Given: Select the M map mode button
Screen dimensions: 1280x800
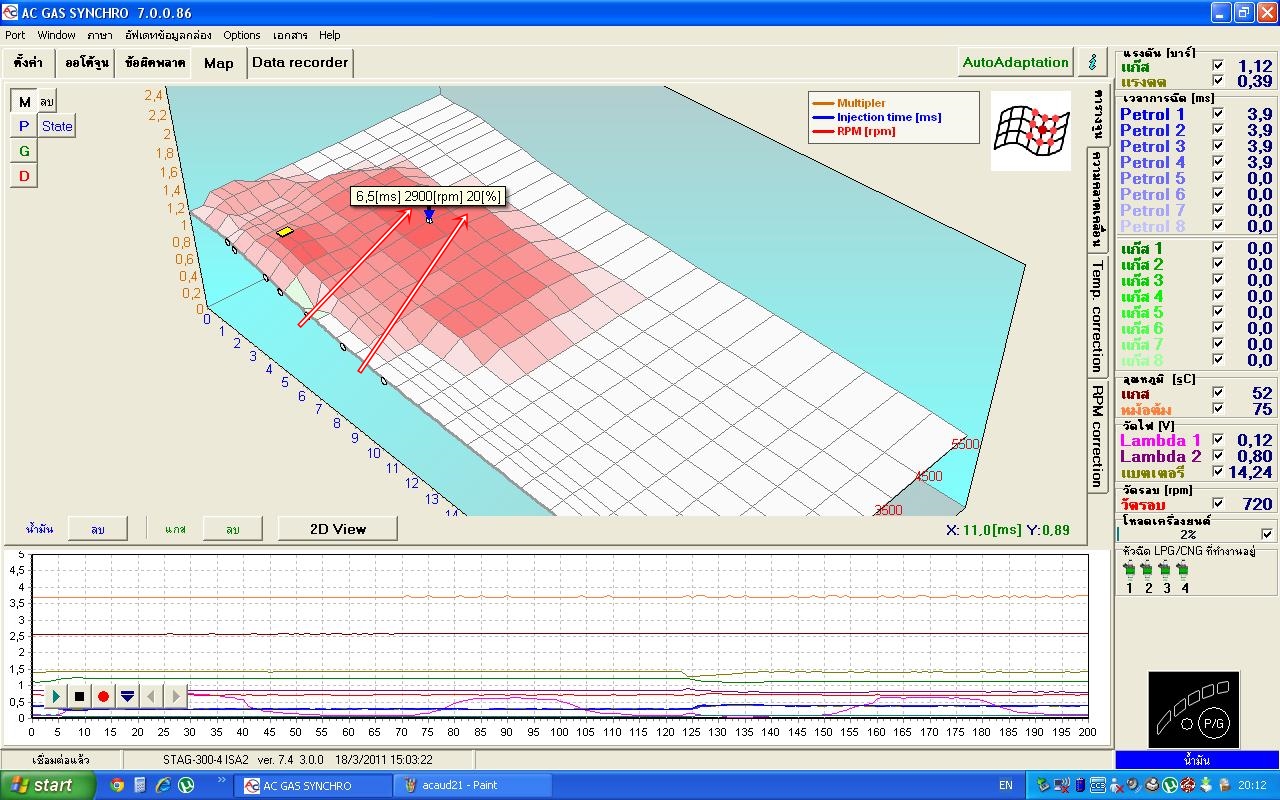Looking at the screenshot, I should tap(24, 102).
